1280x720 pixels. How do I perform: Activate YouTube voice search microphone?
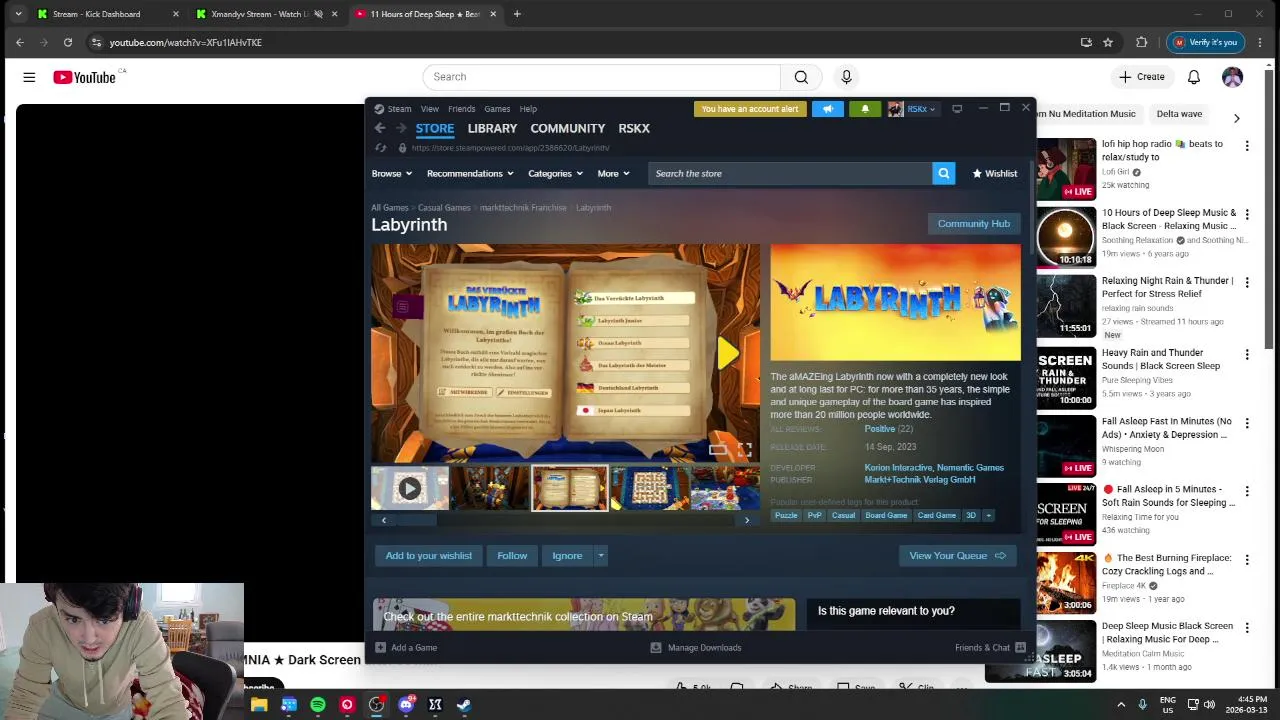tap(846, 77)
